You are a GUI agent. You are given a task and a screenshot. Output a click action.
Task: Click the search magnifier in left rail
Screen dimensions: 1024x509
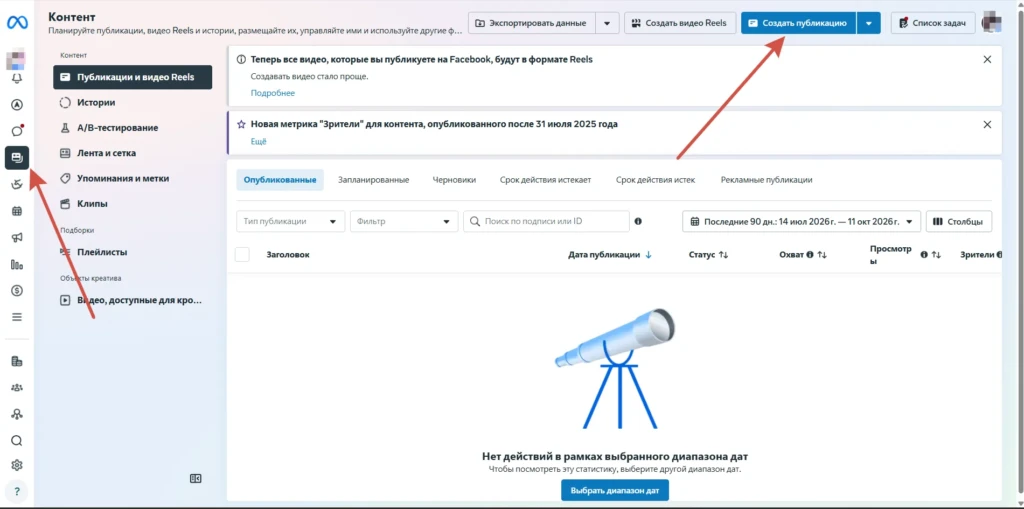(x=17, y=440)
